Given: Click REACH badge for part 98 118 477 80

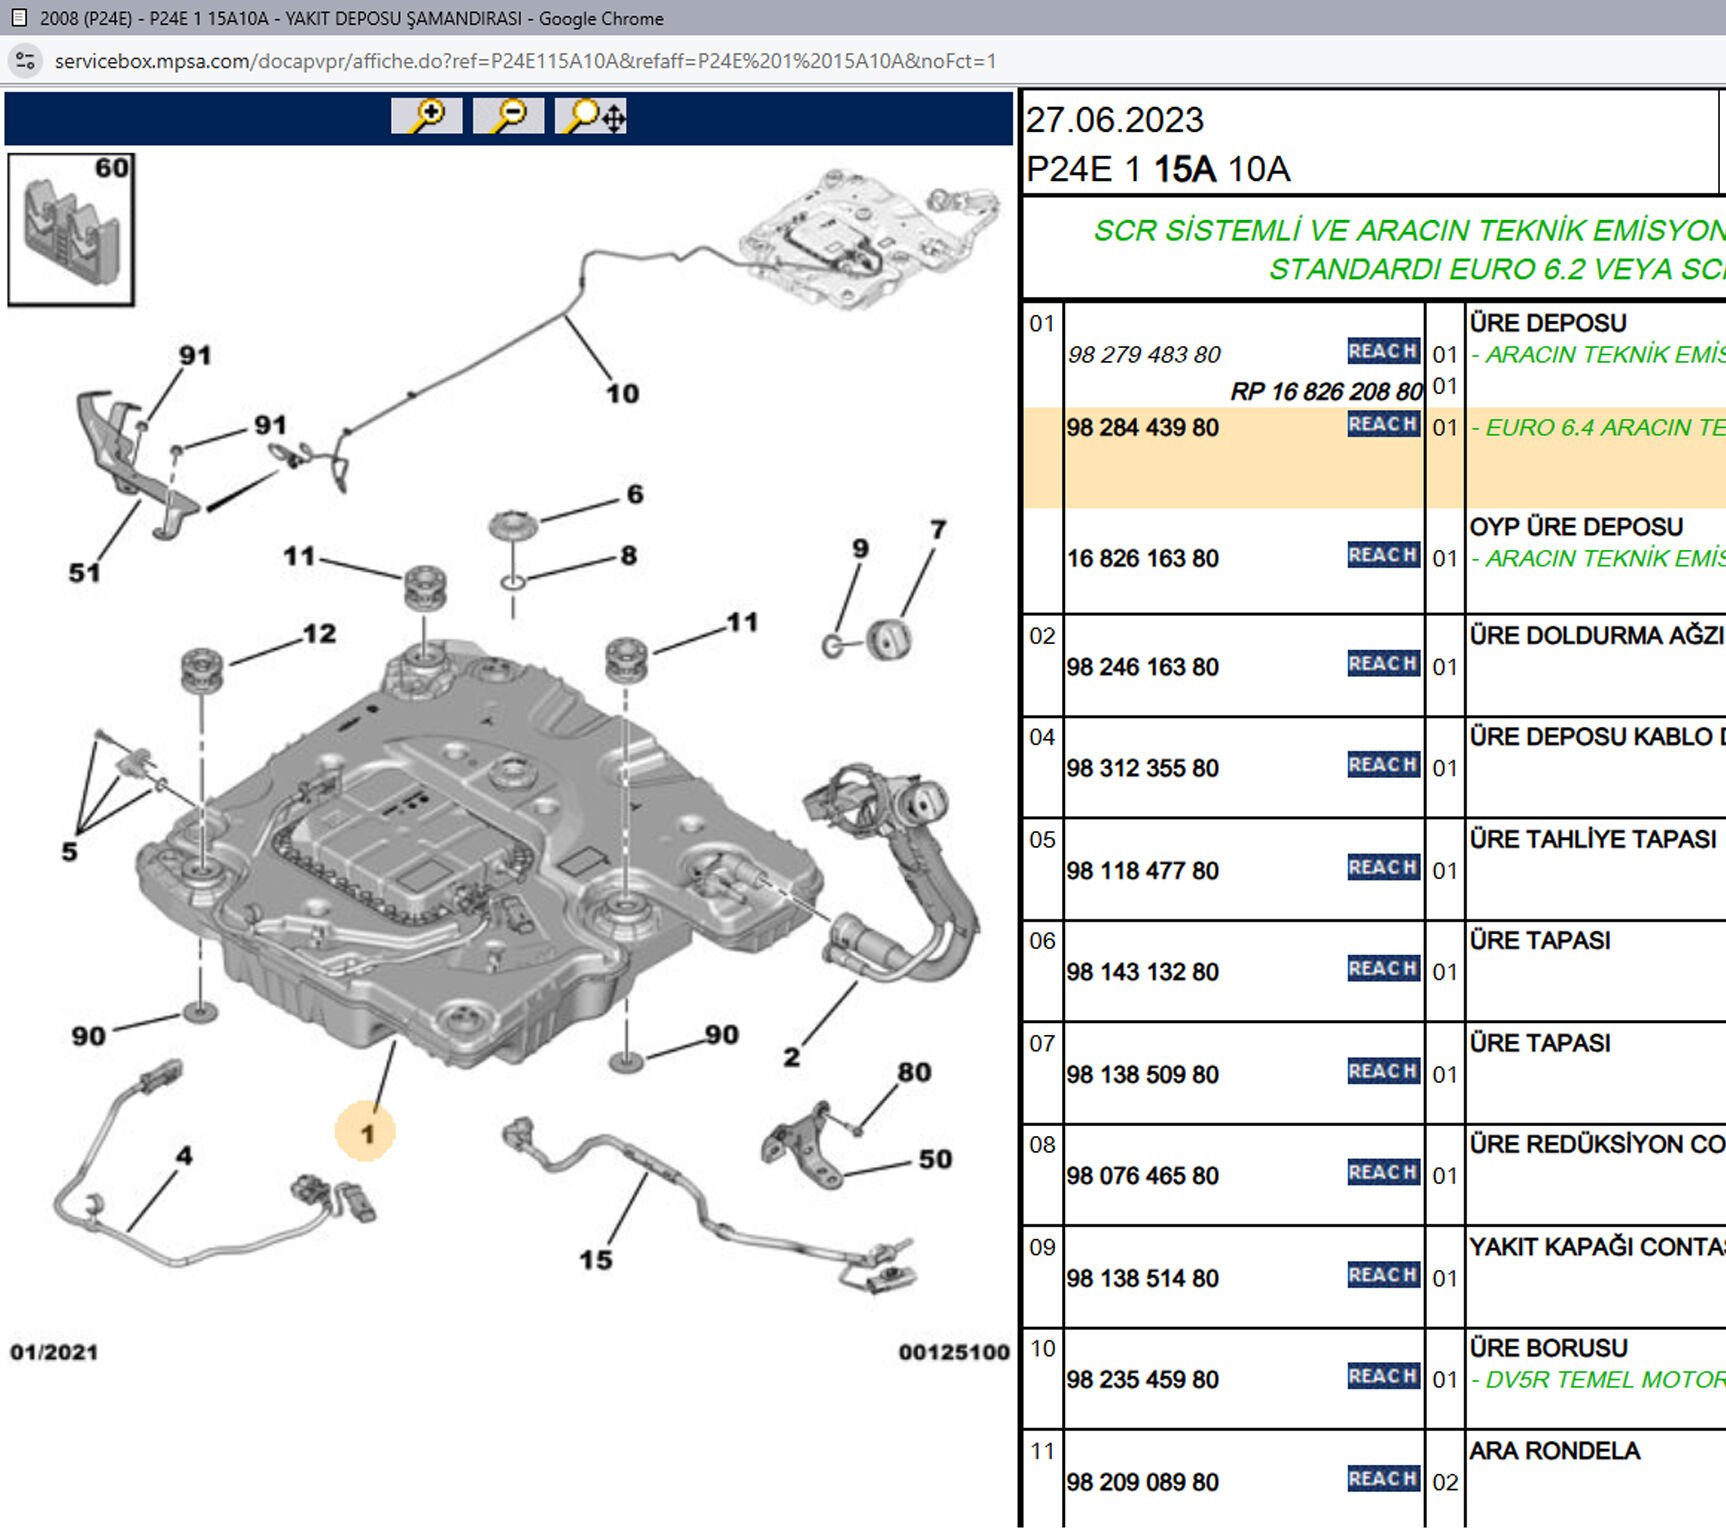Looking at the screenshot, I should point(1383,868).
